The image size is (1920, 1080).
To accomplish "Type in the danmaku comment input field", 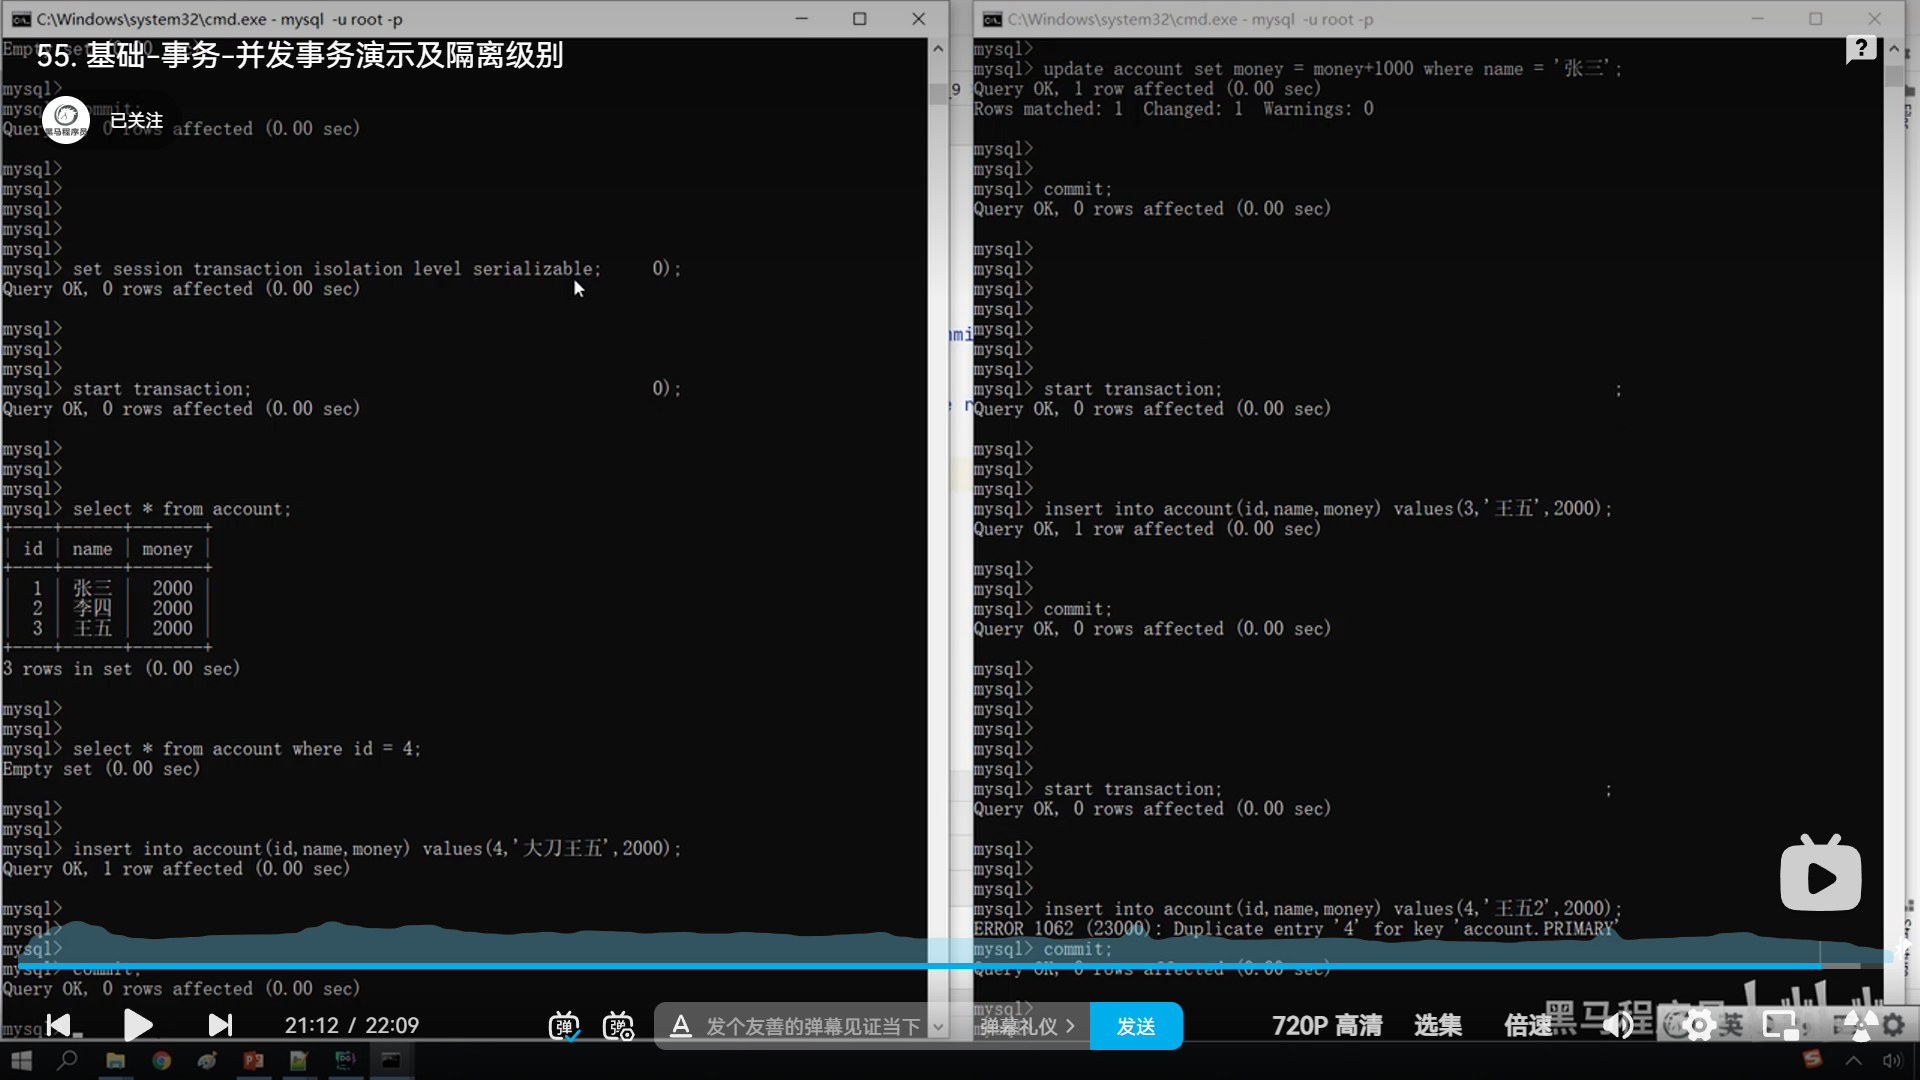I will click(x=812, y=1026).
